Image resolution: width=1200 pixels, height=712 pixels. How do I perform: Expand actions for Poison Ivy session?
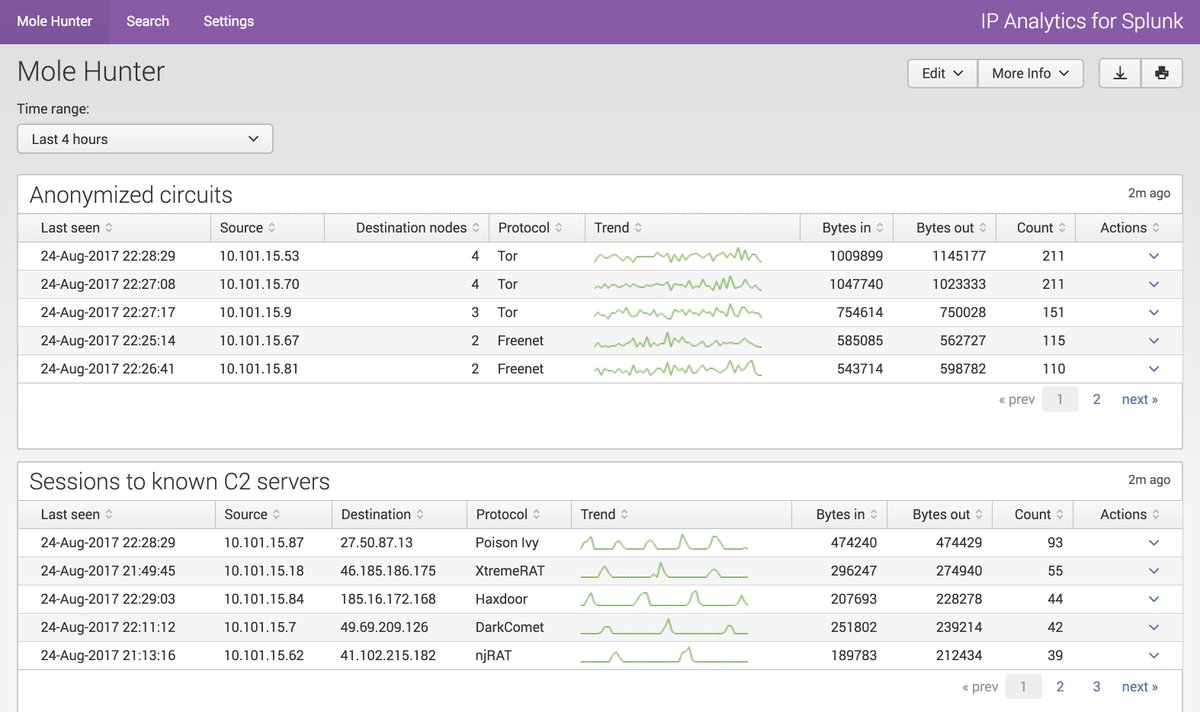1154,542
